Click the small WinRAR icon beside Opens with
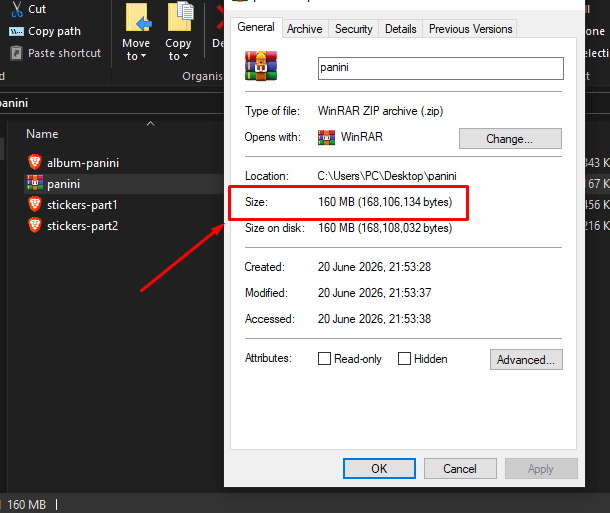The width and height of the screenshot is (610, 513). click(326, 138)
